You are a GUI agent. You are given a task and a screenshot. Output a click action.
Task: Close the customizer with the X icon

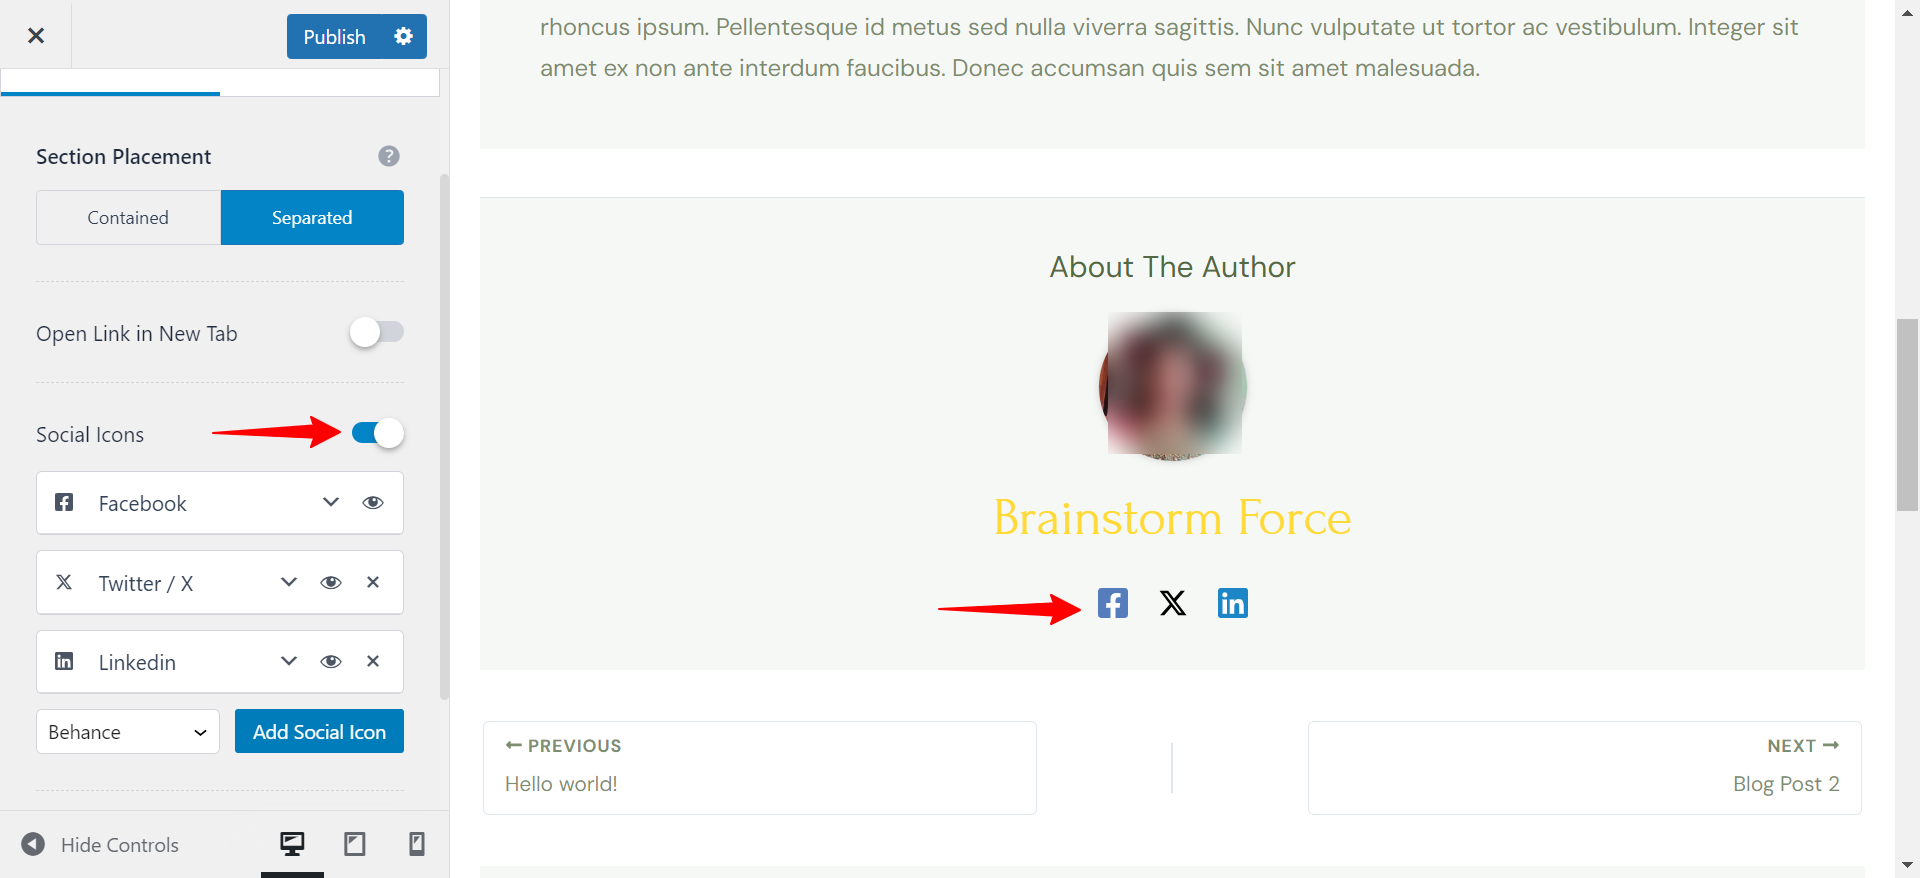tap(36, 36)
